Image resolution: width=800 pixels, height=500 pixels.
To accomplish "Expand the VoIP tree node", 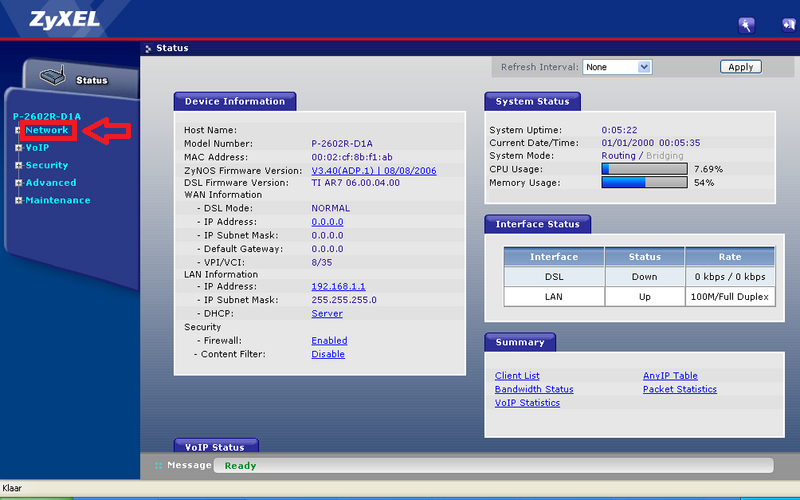I will 18,148.
